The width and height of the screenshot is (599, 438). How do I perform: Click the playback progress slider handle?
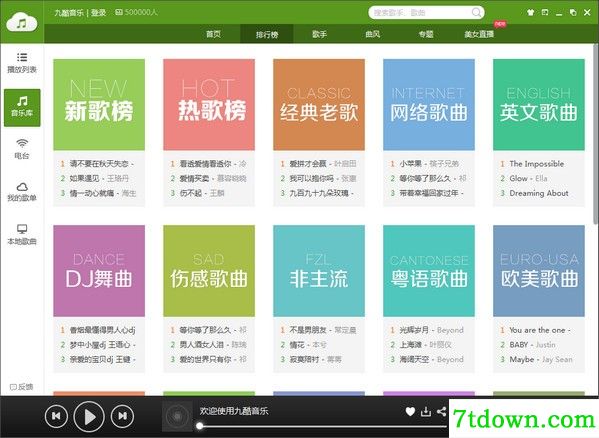199,425
